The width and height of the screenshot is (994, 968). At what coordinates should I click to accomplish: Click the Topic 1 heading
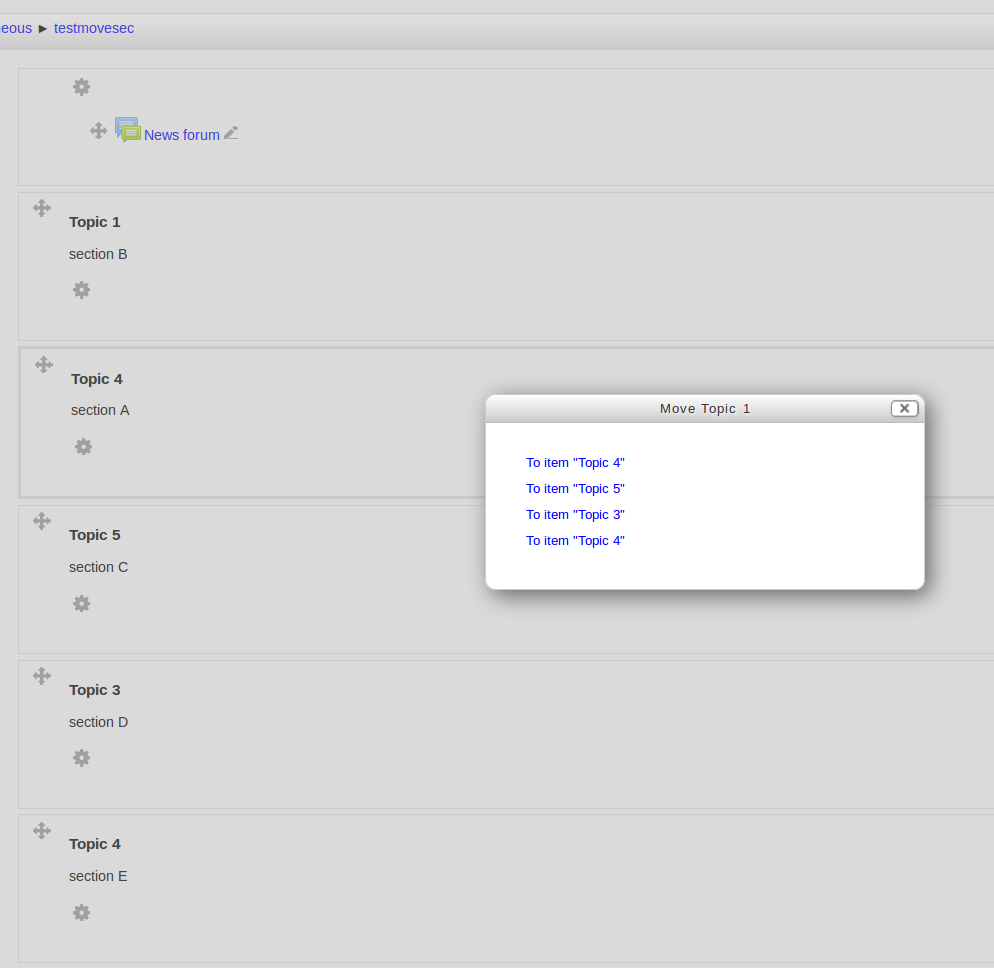pos(94,222)
